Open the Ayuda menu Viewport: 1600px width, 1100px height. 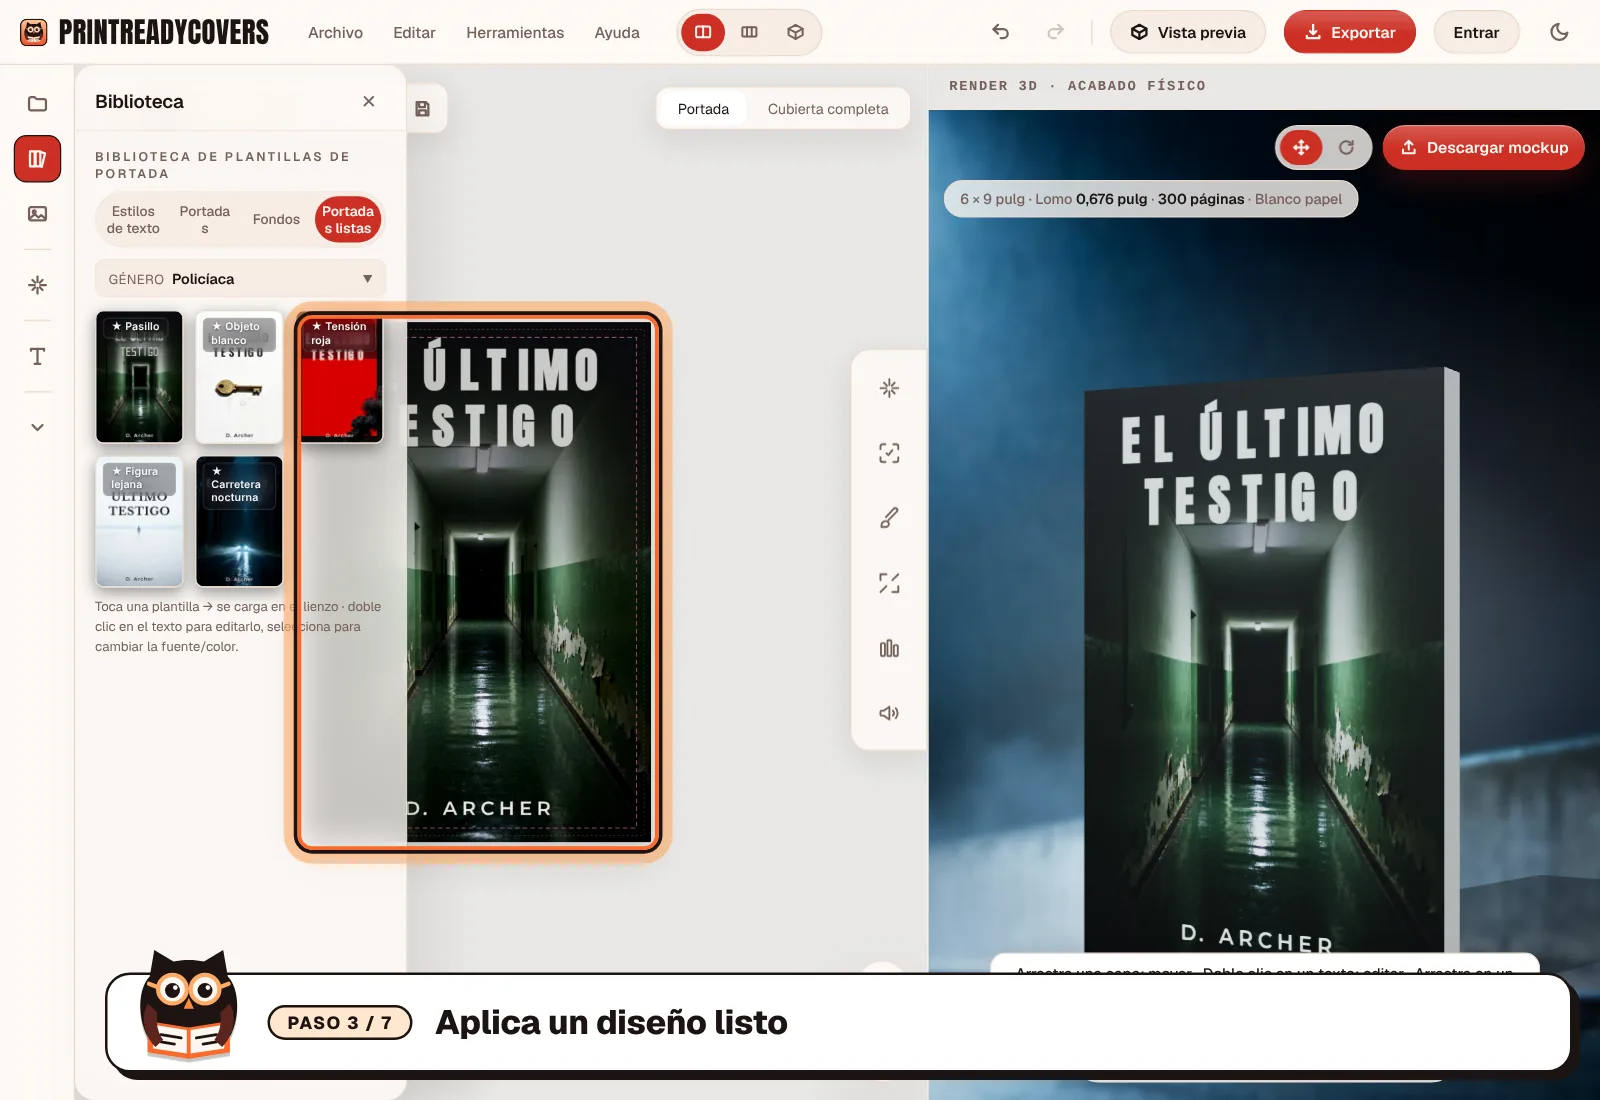[617, 32]
